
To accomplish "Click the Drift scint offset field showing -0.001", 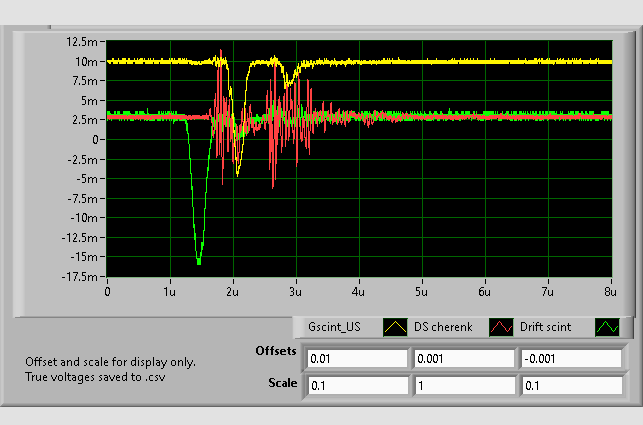I will (570, 358).
